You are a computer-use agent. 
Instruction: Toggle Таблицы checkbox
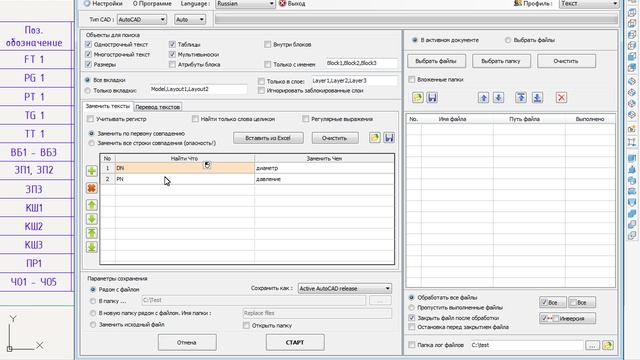click(x=172, y=44)
